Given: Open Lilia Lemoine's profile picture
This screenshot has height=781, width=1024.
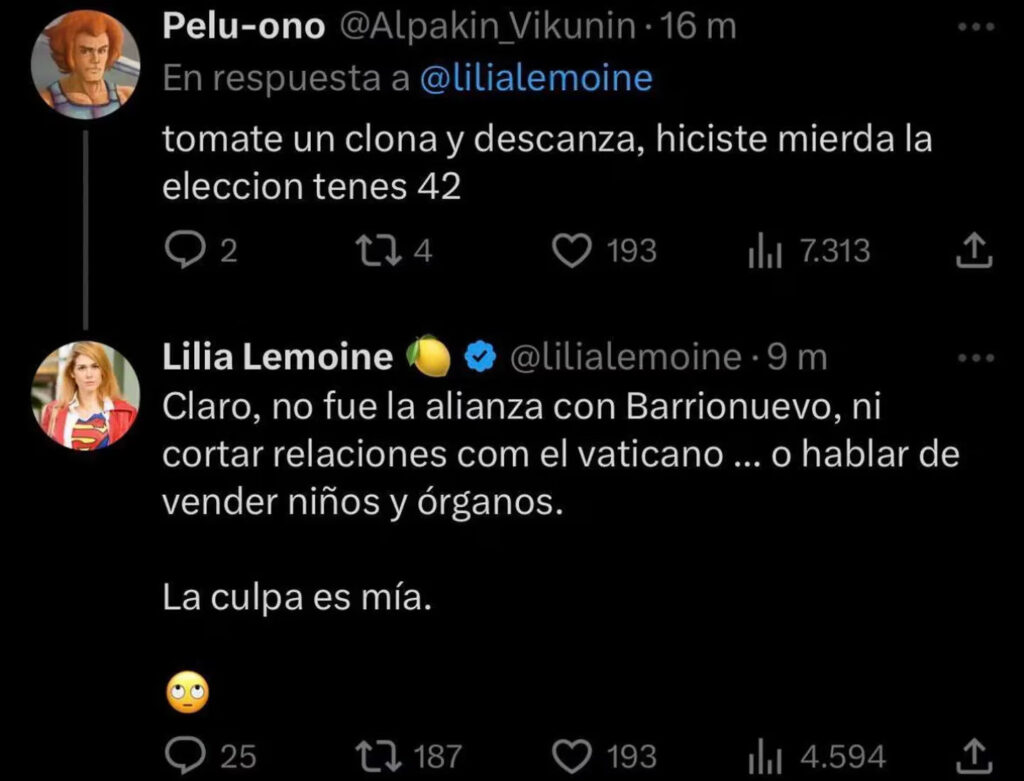Looking at the screenshot, I should (85, 395).
